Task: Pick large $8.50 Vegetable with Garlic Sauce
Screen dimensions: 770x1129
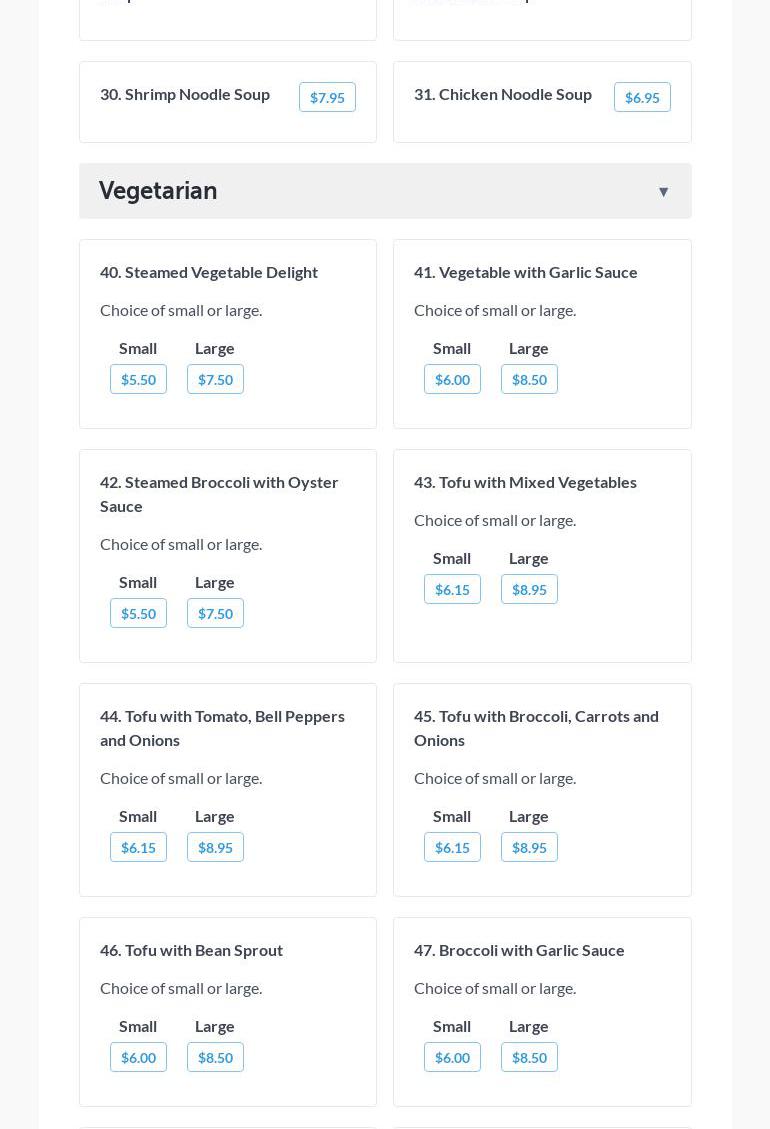Action: click(529, 379)
